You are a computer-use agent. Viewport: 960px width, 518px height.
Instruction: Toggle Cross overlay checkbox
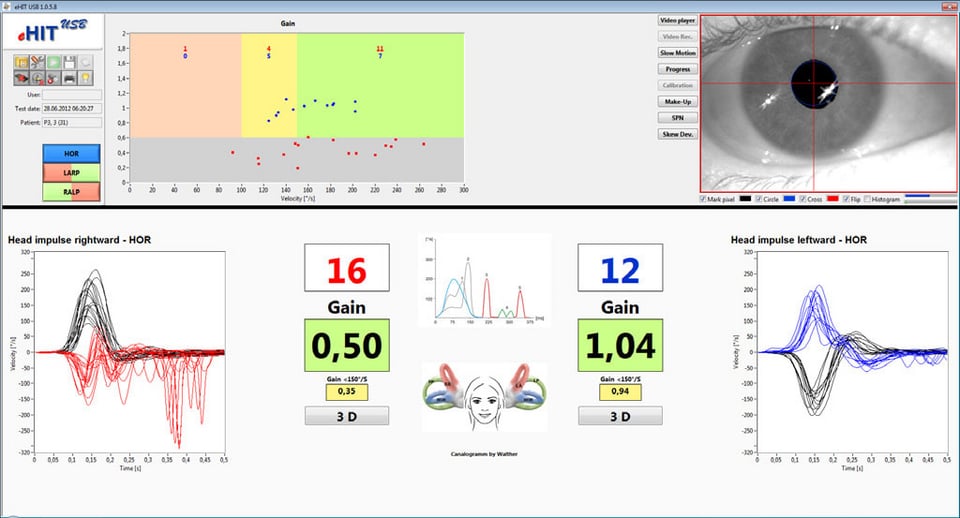pyautogui.click(x=803, y=199)
